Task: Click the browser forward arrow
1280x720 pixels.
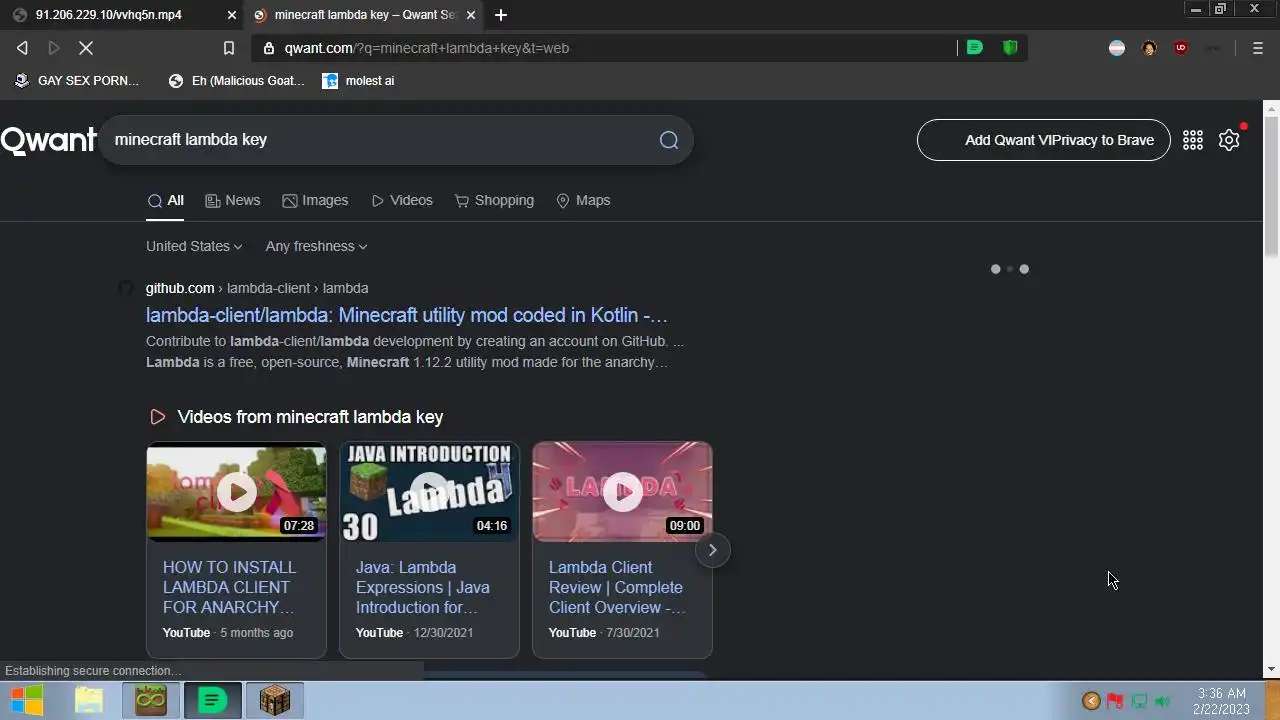Action: pos(54,48)
